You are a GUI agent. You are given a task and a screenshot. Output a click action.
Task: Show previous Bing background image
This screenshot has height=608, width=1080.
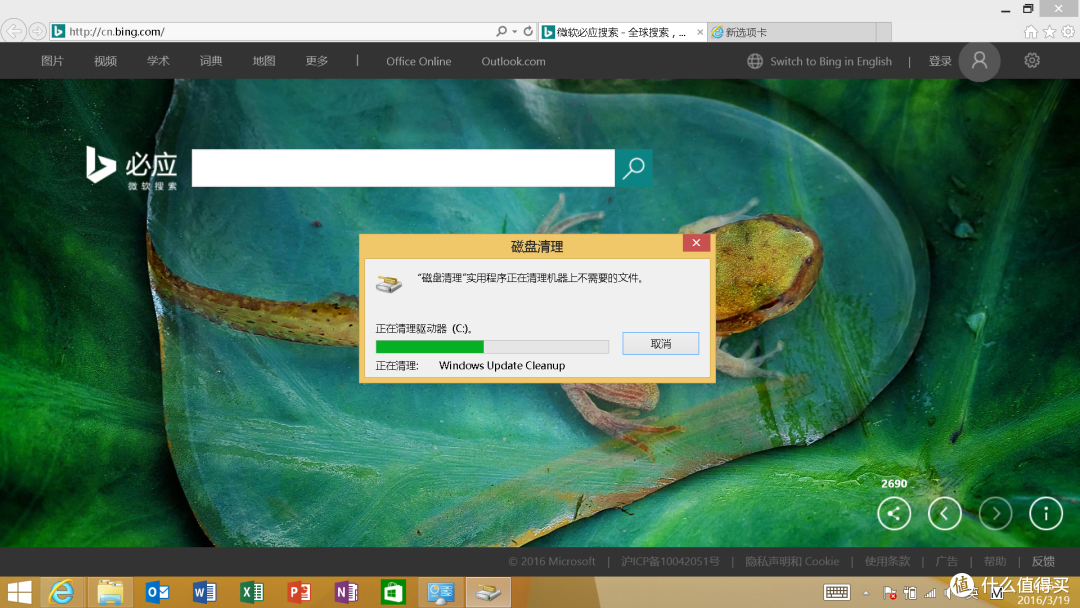944,514
